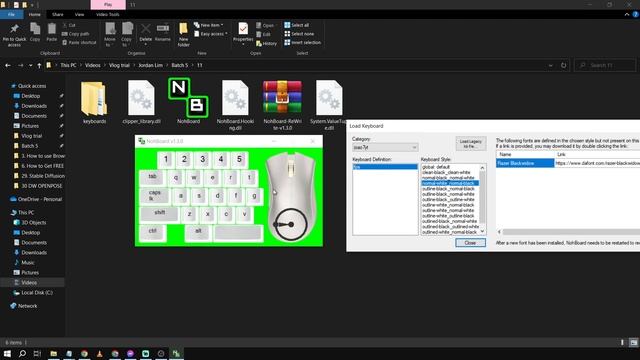Select the NohBoard.Hooking.dll file
Screen dimensions: 640x360
click(x=235, y=105)
